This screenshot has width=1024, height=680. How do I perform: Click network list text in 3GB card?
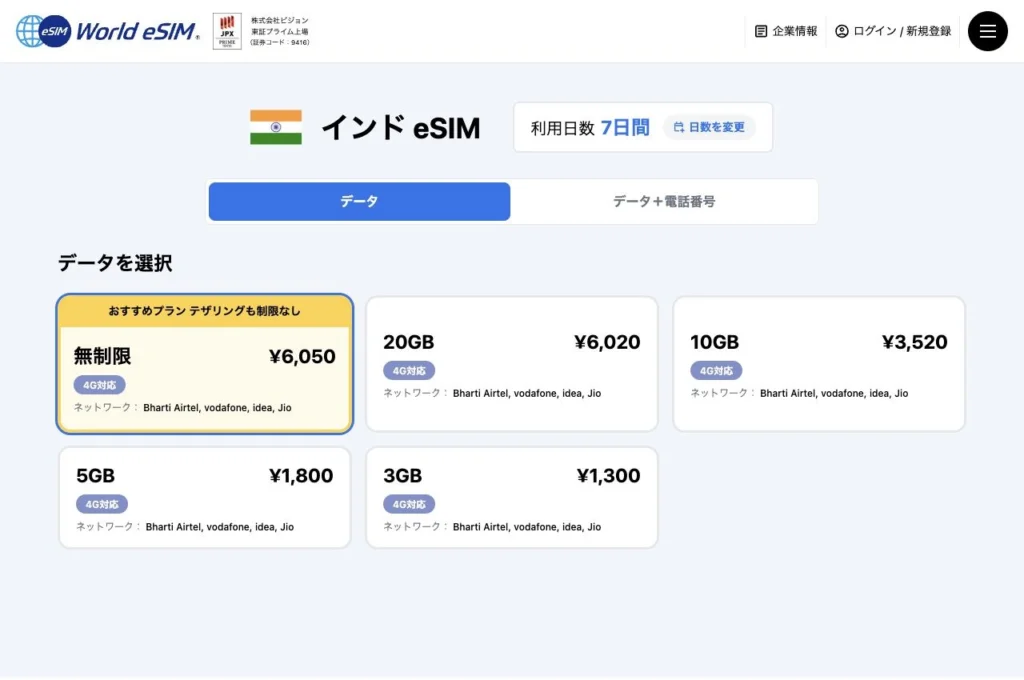click(526, 526)
